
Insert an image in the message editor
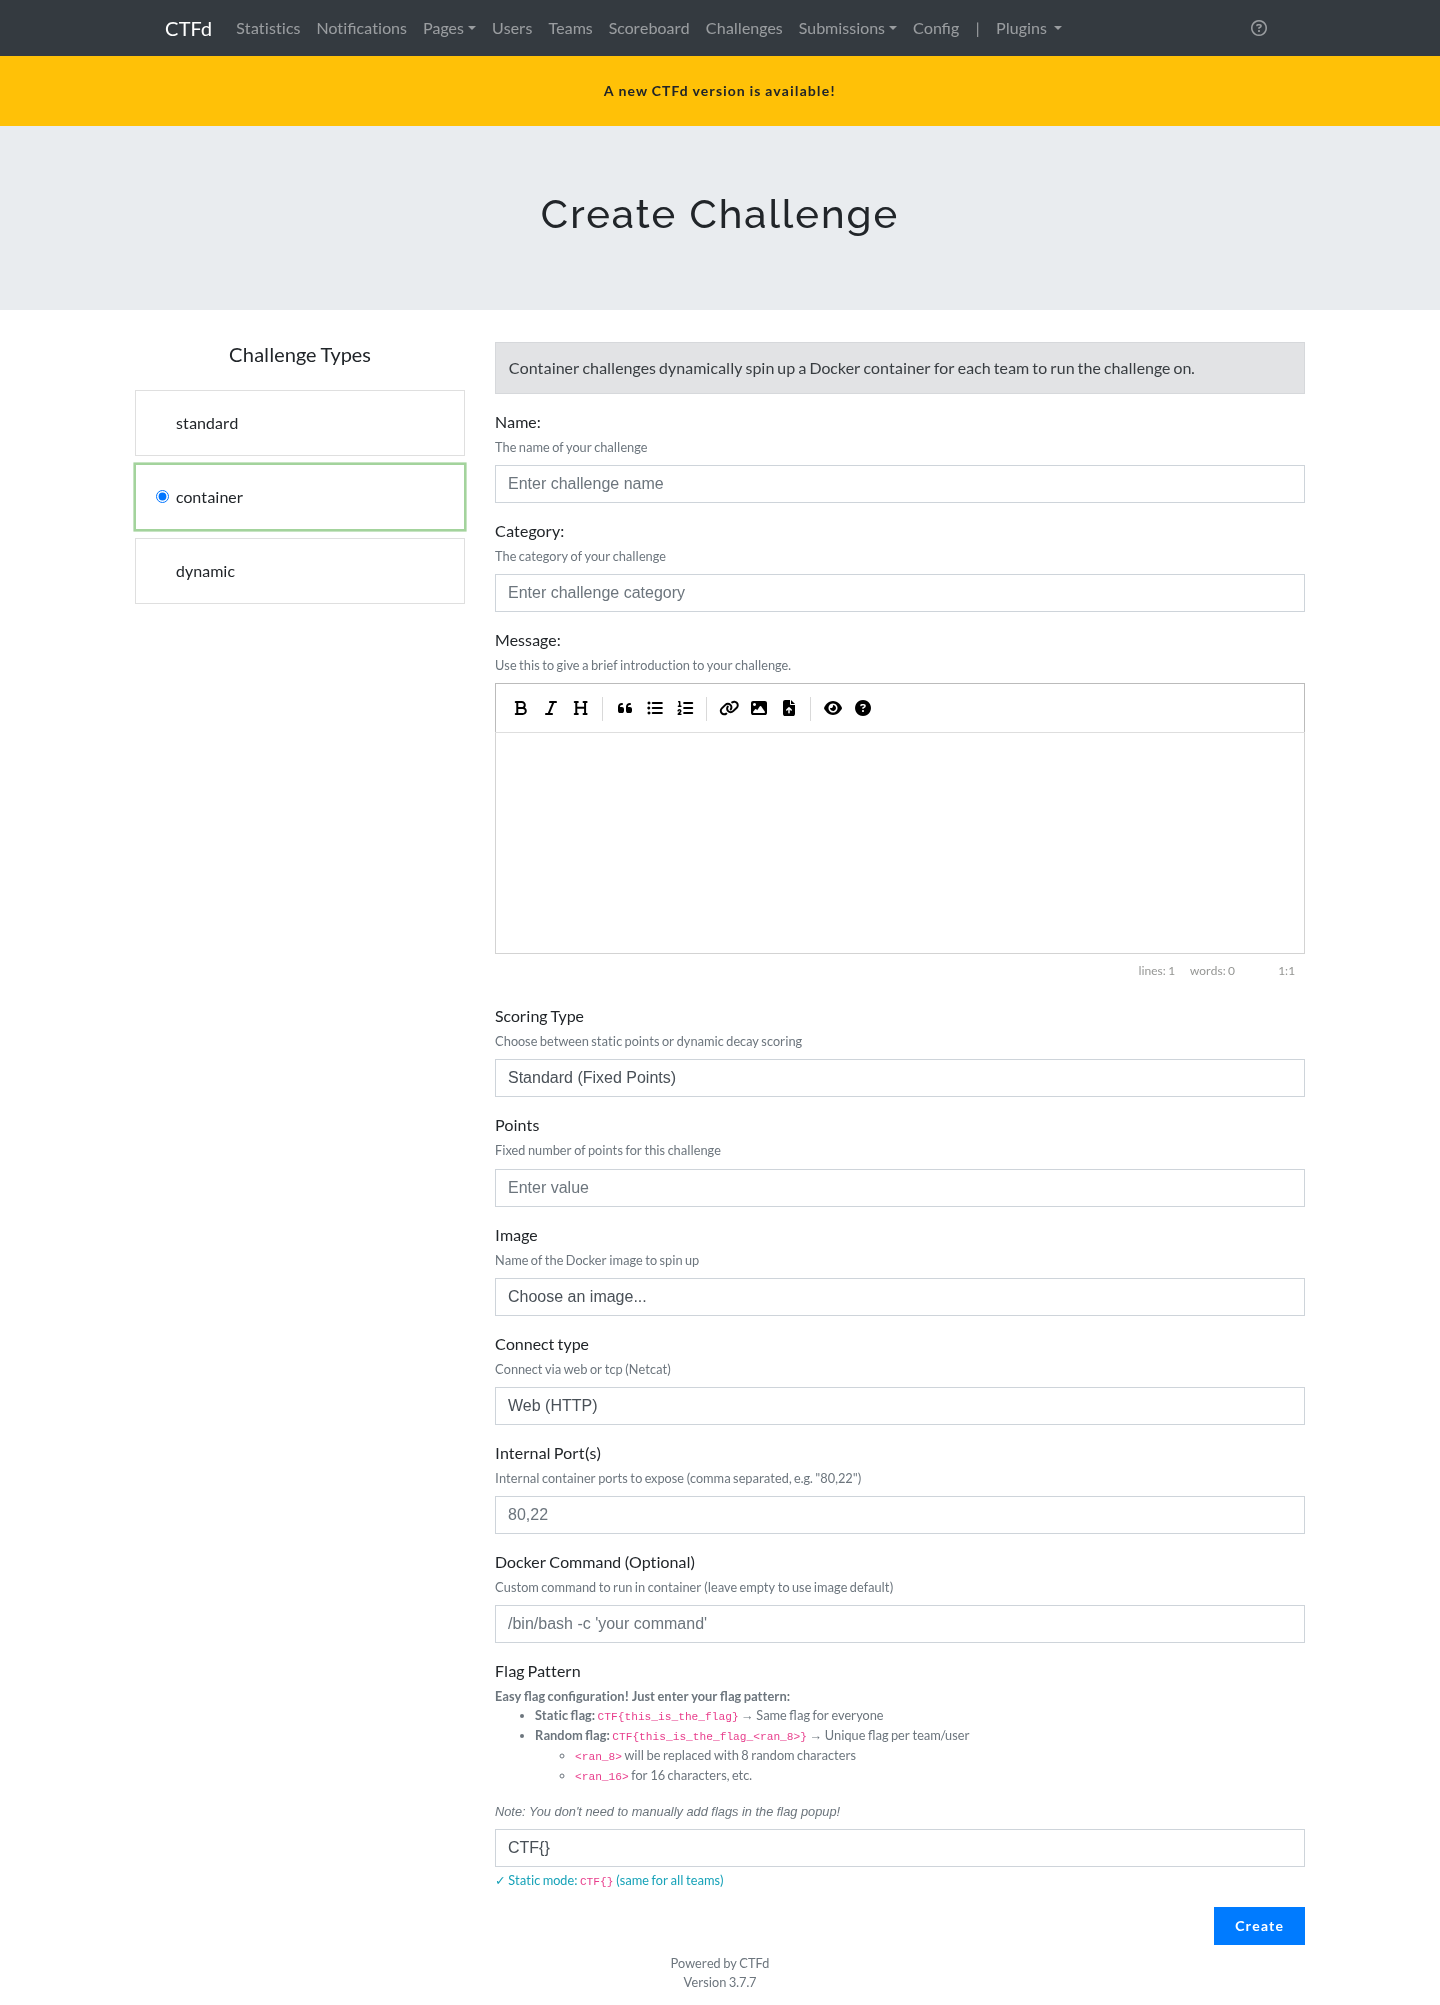pyautogui.click(x=759, y=708)
